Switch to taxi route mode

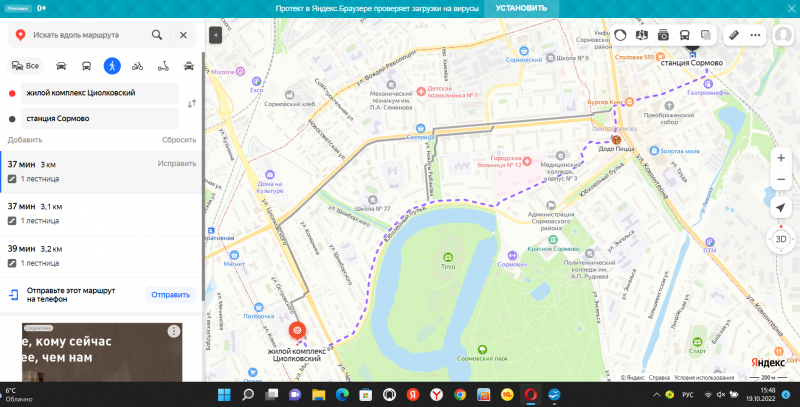click(189, 66)
